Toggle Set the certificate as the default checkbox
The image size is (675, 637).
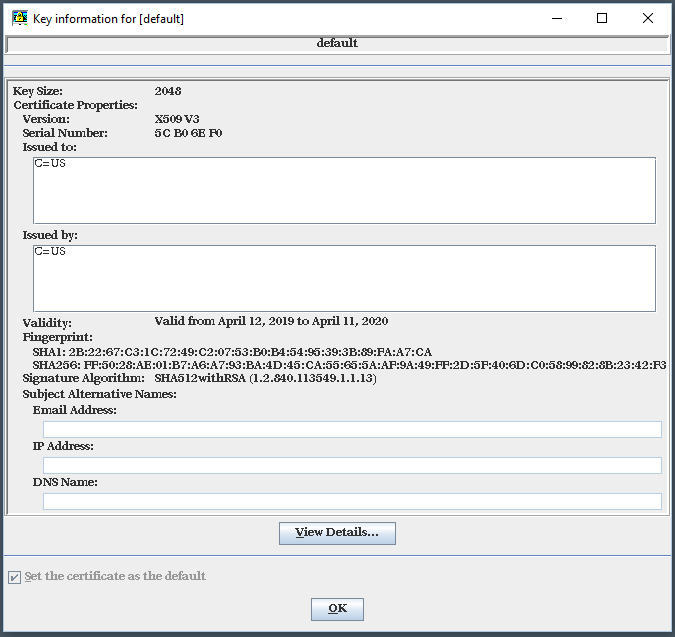[x=15, y=577]
